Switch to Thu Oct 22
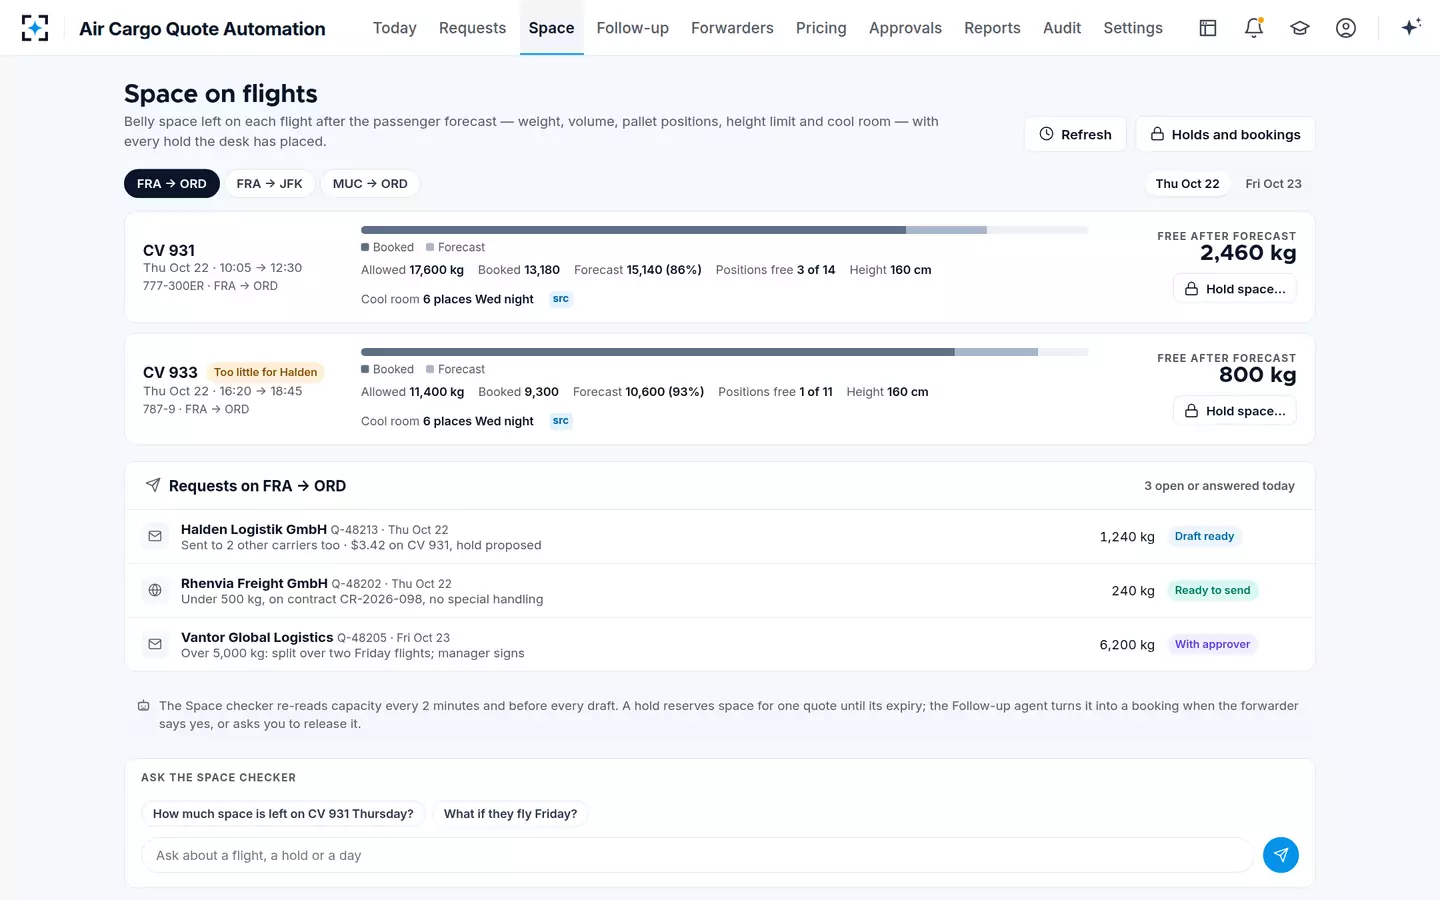The width and height of the screenshot is (1440, 900). (x=1188, y=184)
